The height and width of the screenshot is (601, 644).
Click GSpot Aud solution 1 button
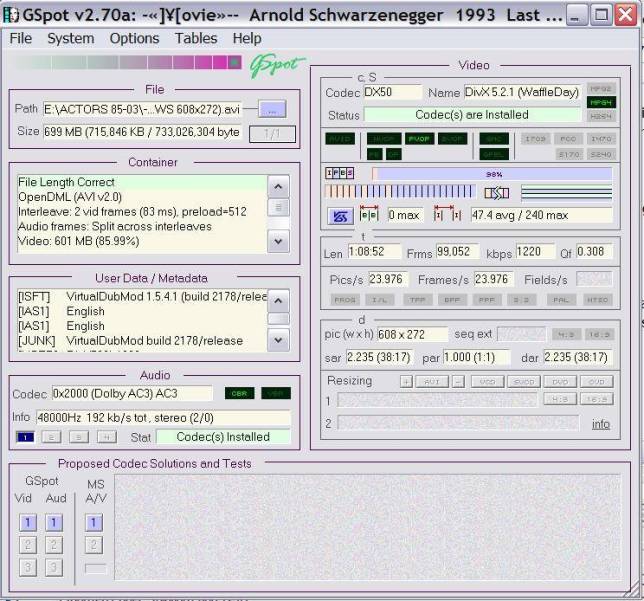(x=54, y=523)
